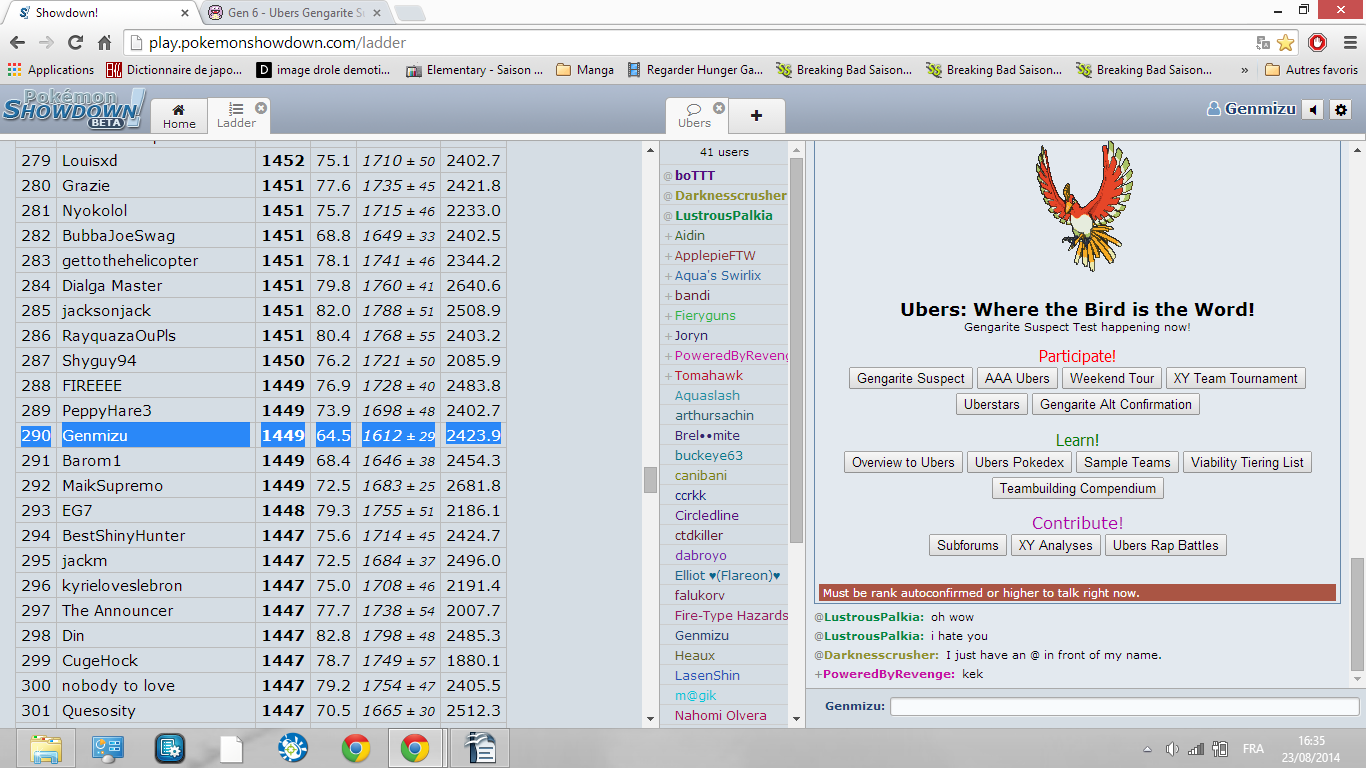Click the FRA language indicator
This screenshot has width=1366, height=768.
(x=1253, y=748)
